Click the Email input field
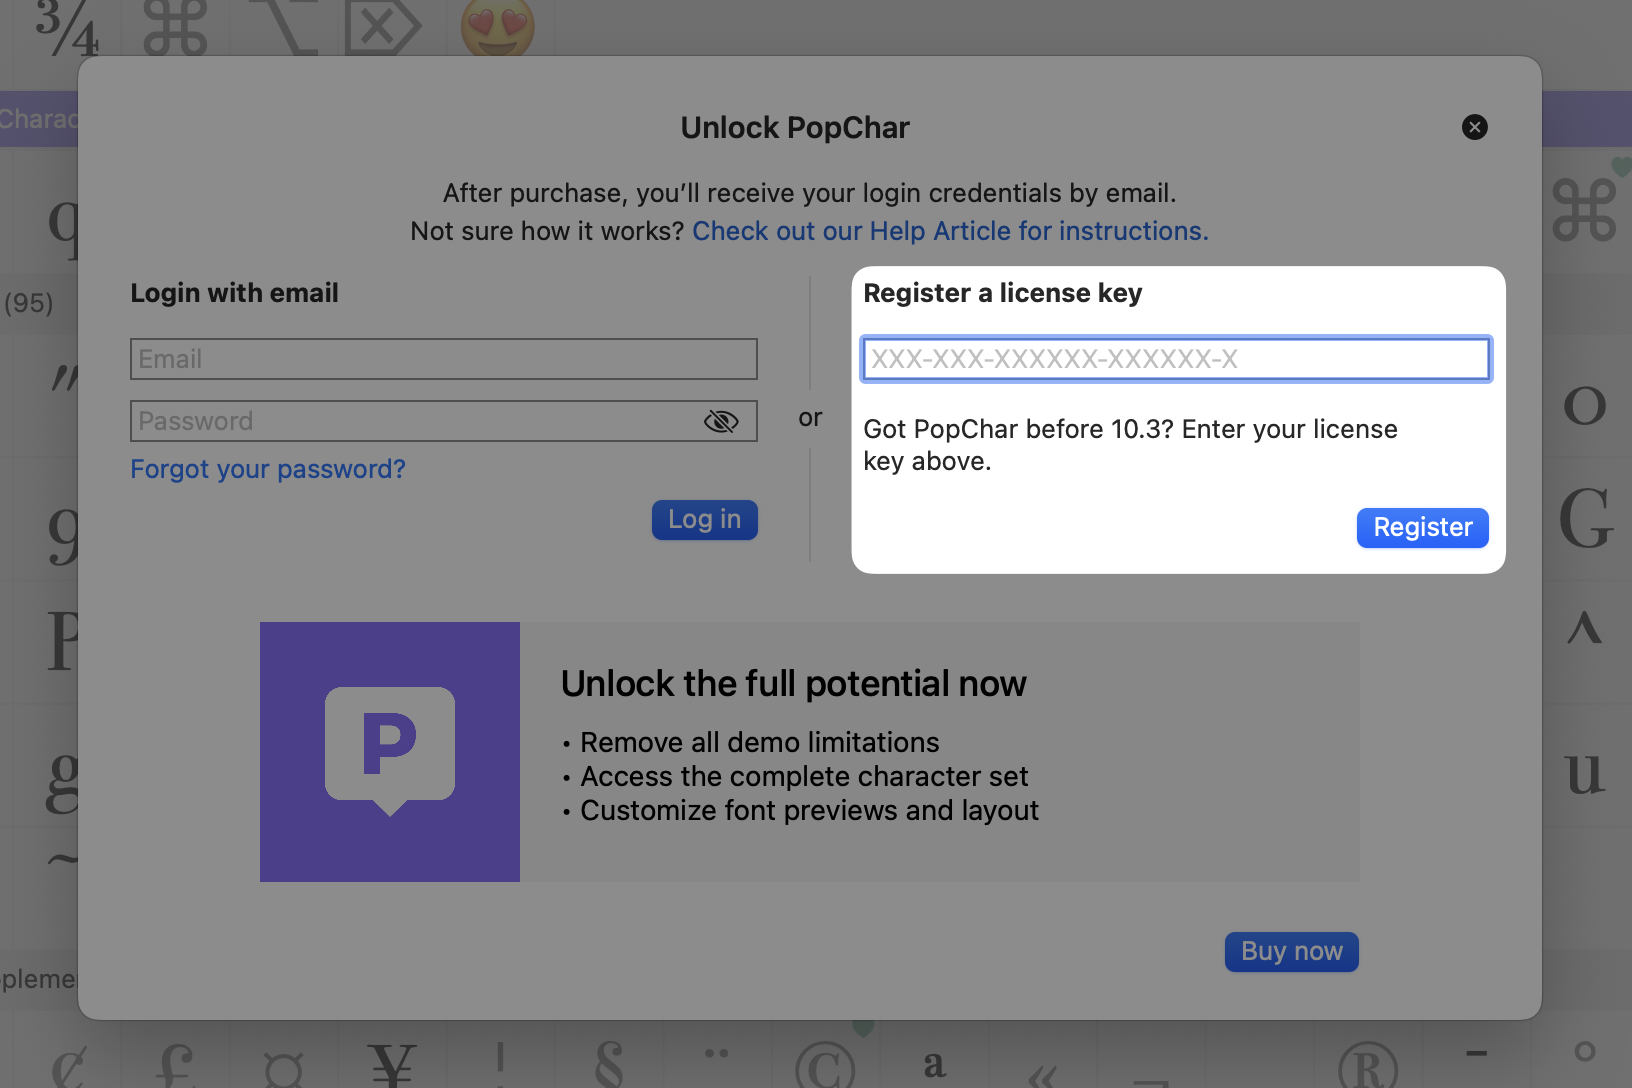Screen dimensions: 1632x1088 443,358
